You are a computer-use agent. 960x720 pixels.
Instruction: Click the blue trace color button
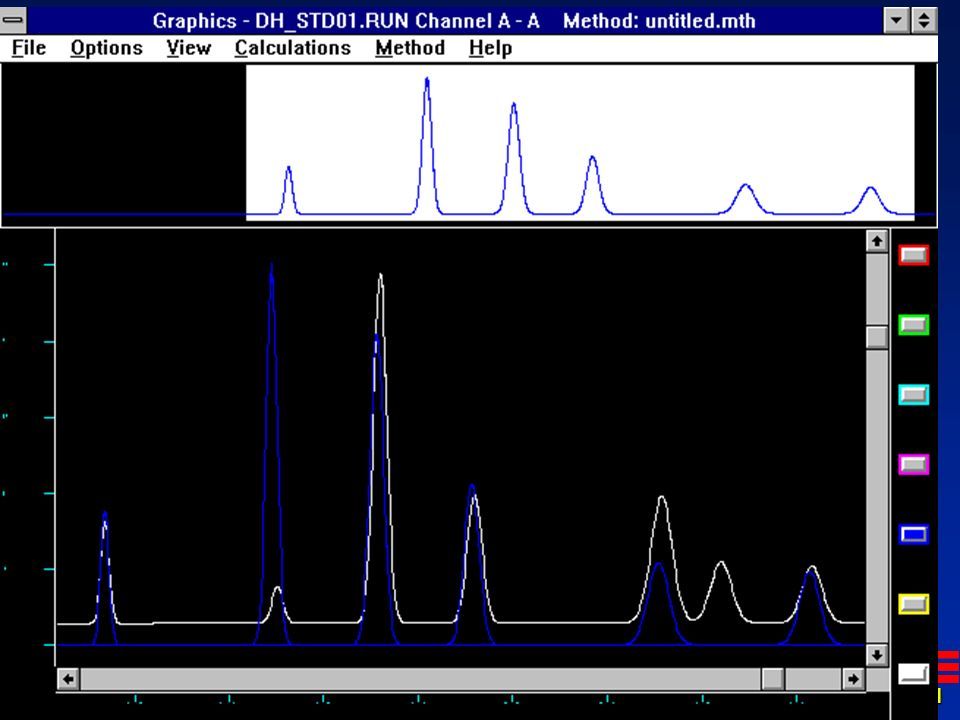click(913, 534)
